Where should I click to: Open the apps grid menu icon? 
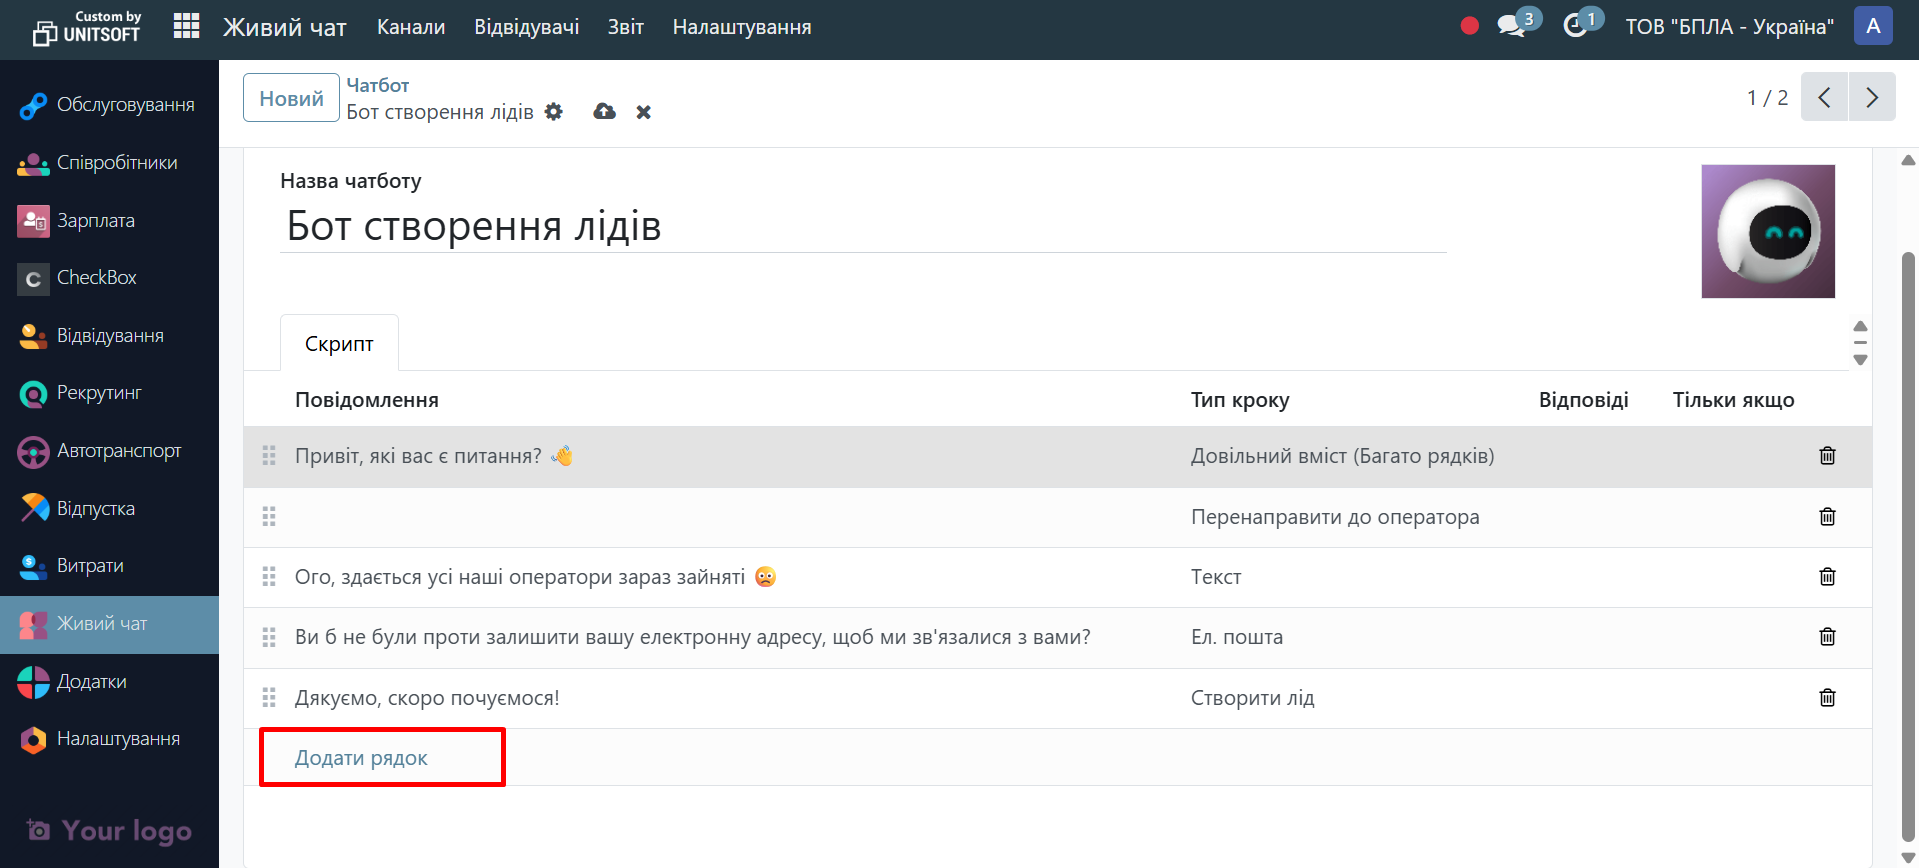(186, 27)
